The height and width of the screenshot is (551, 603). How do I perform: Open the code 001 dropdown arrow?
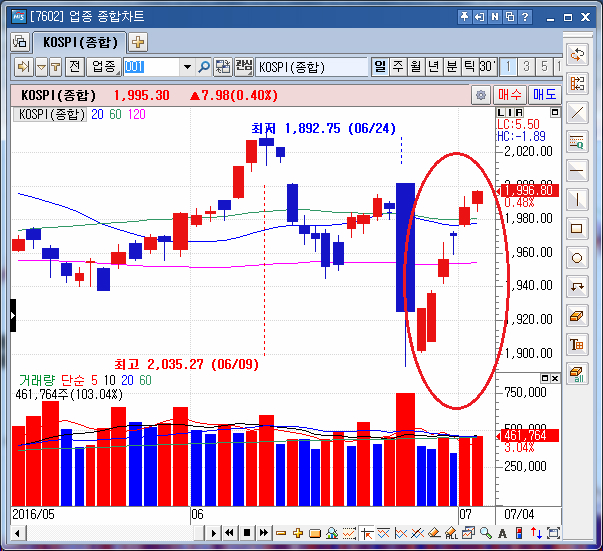pyautogui.click(x=187, y=67)
